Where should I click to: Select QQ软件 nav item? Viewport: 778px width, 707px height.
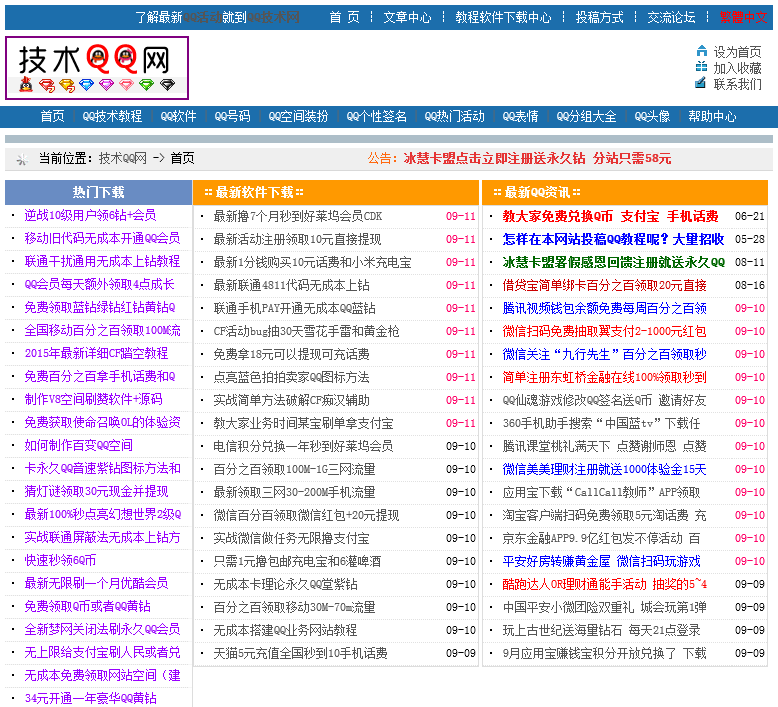[178, 116]
